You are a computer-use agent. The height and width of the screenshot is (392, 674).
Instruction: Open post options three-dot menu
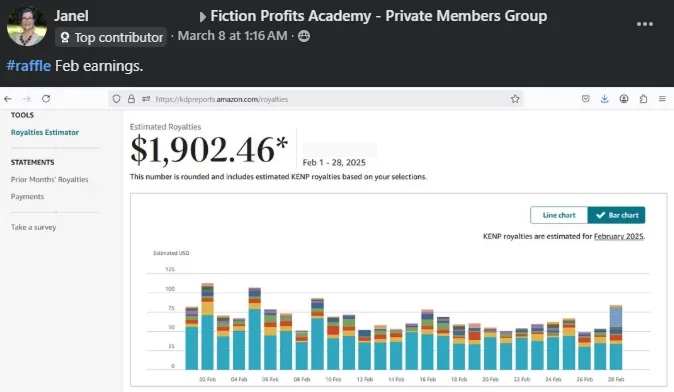point(645,24)
